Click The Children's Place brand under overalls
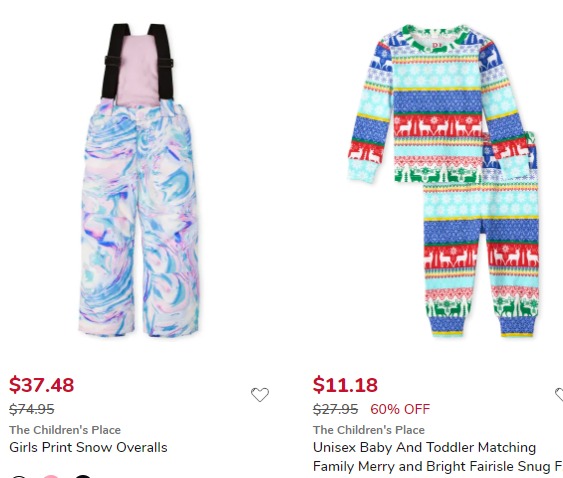Screen dimensions: 563x478 click(65, 430)
